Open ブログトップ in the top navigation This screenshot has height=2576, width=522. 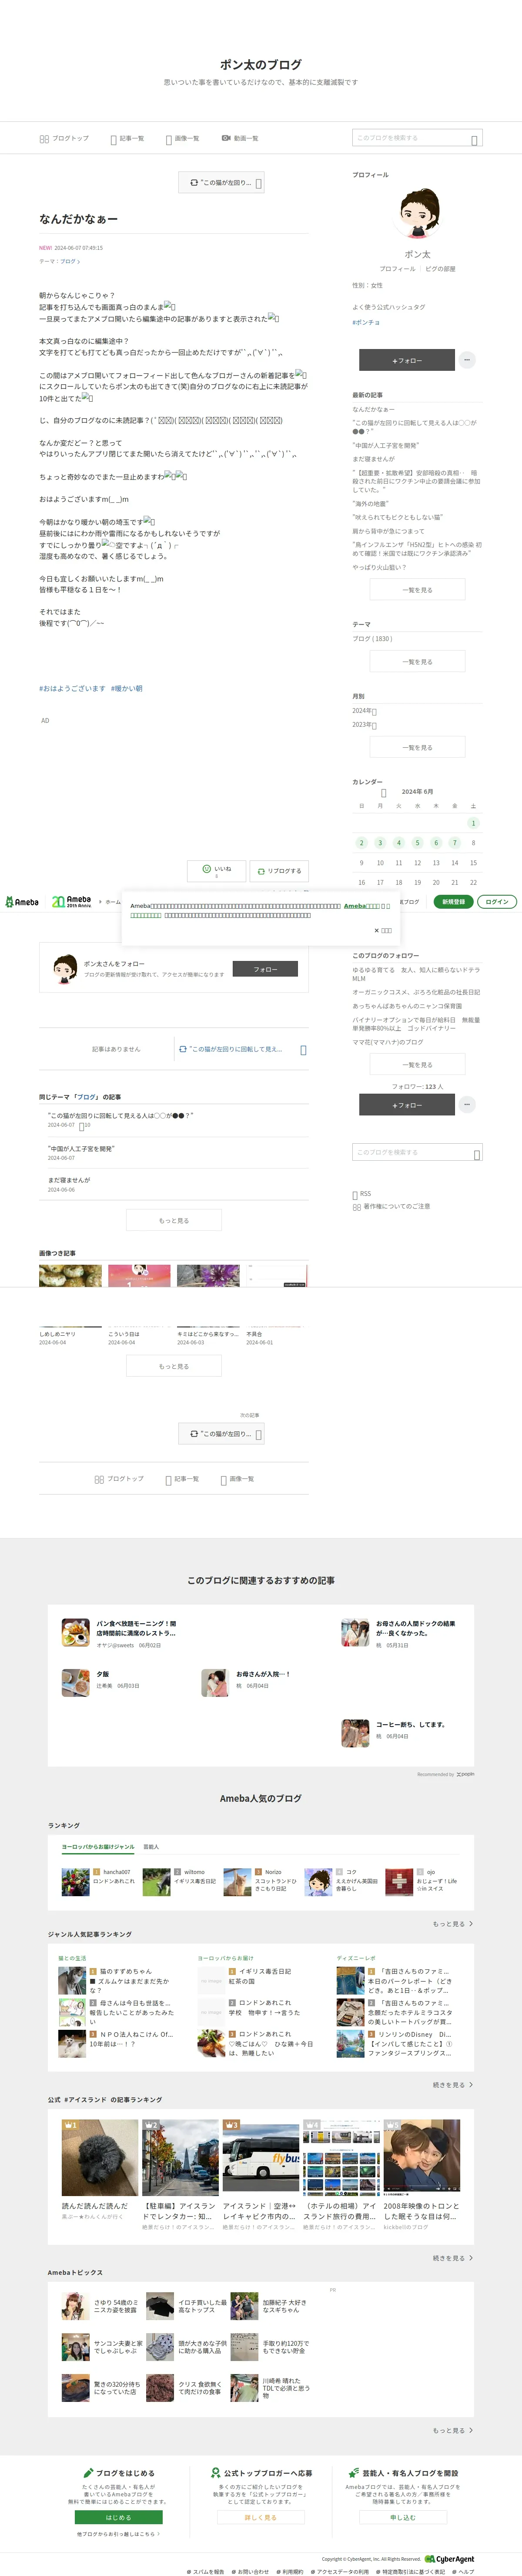click(64, 139)
